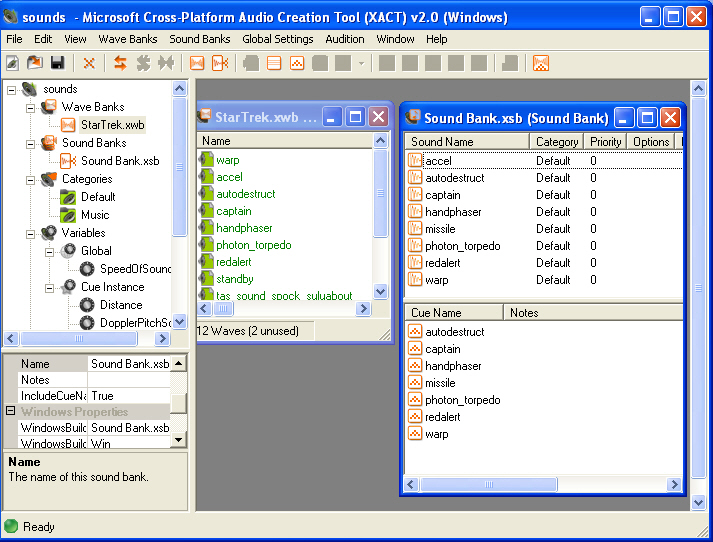Click the redalert cue icon in Cue Name list
The image size is (713, 542).
415,417
